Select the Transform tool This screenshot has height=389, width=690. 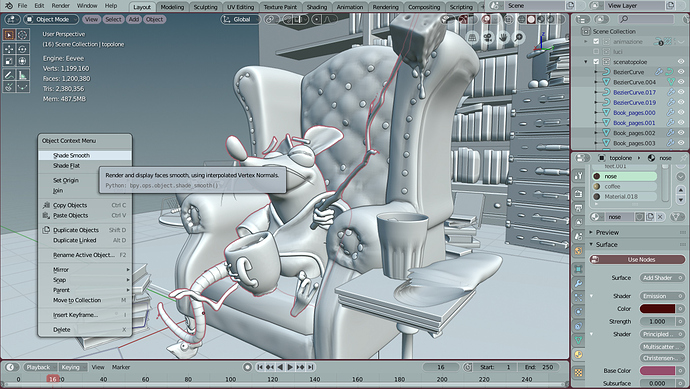[x=22, y=61]
